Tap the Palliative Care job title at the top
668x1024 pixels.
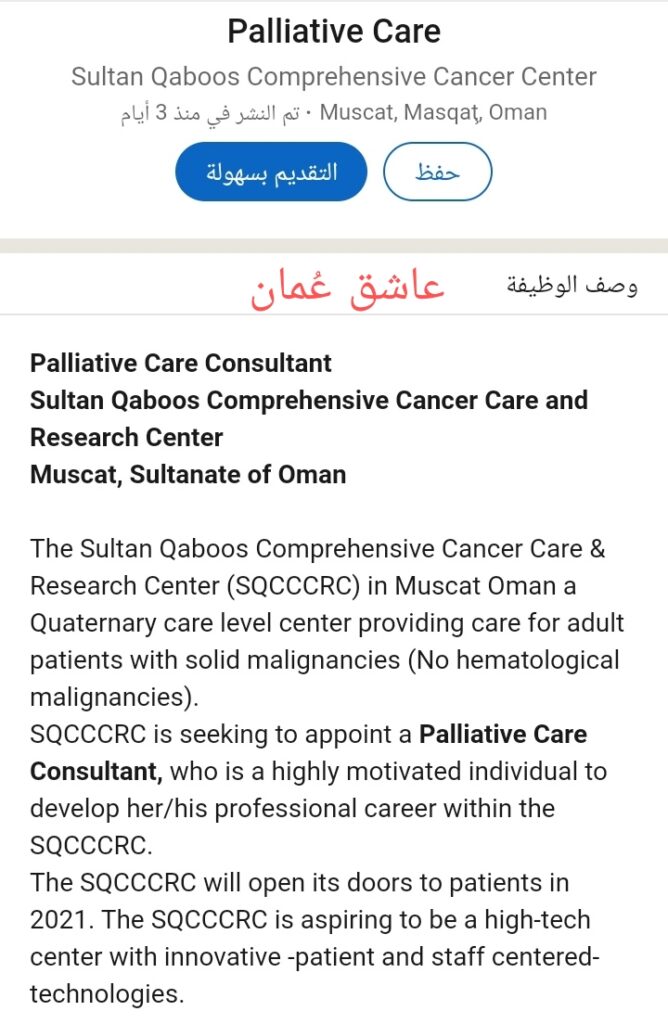pos(334,31)
